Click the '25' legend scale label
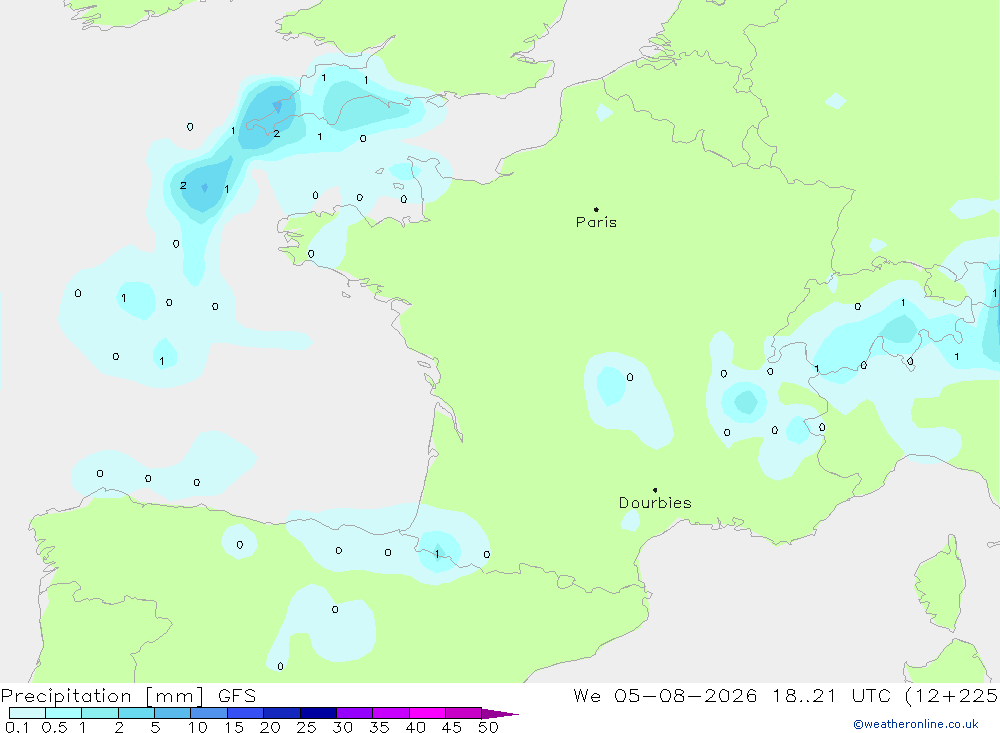Screen dimensions: 1000x733 pos(307,727)
